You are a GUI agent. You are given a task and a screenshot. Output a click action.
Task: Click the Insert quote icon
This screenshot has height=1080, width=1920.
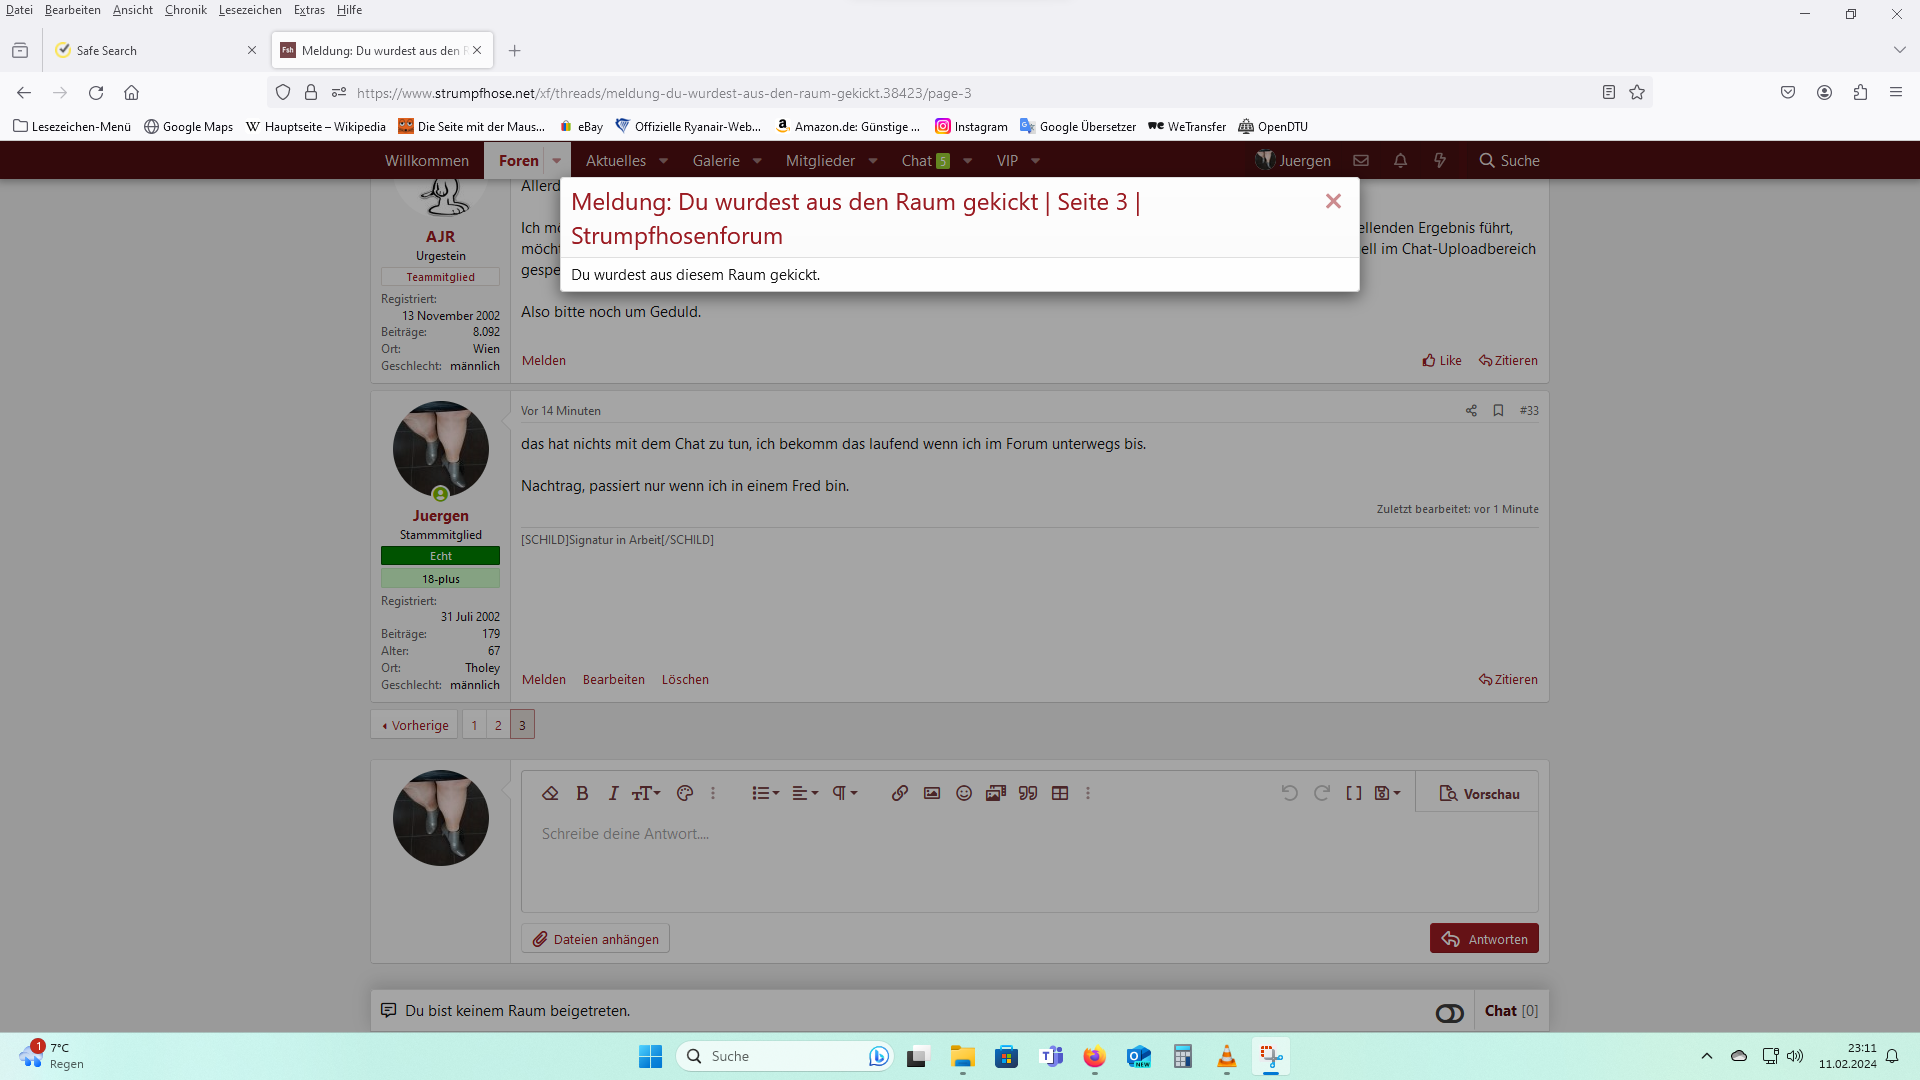click(1028, 793)
